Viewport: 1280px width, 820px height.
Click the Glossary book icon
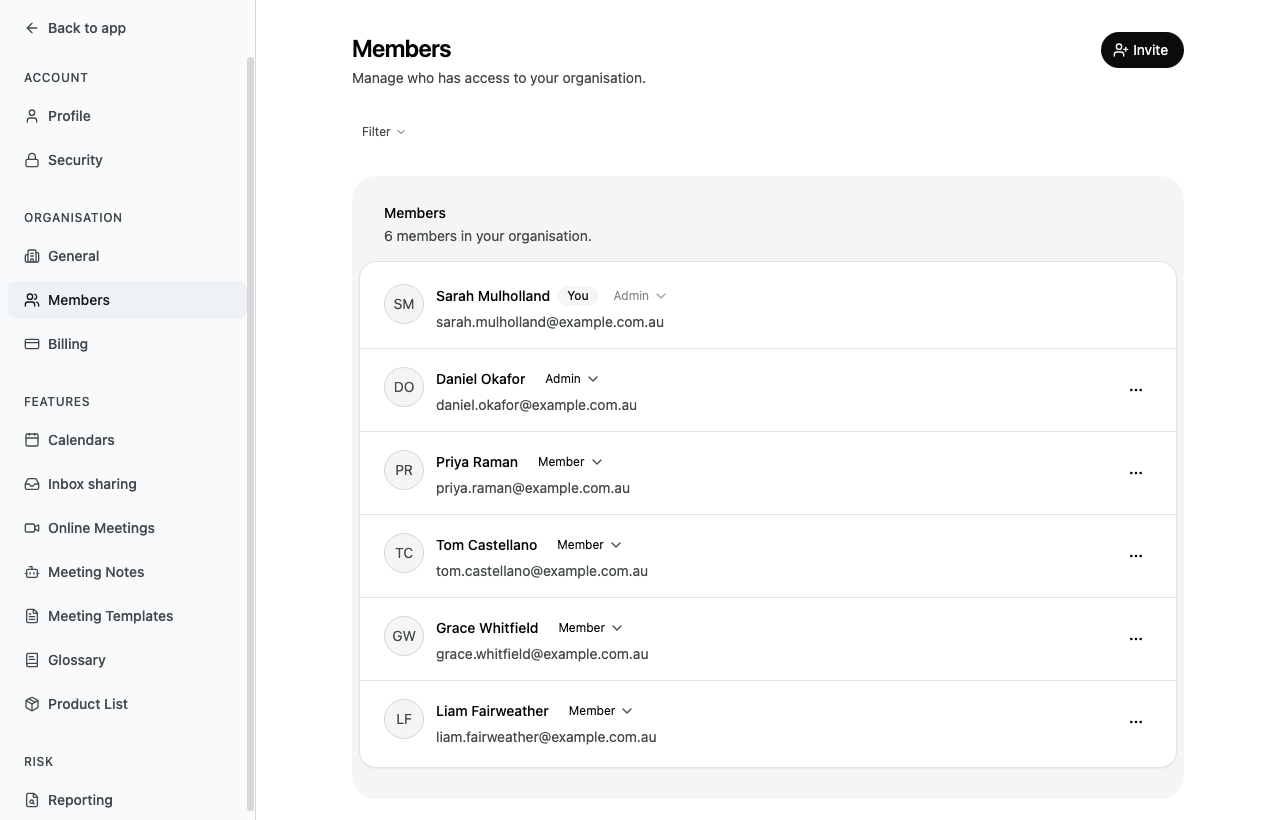click(32, 660)
